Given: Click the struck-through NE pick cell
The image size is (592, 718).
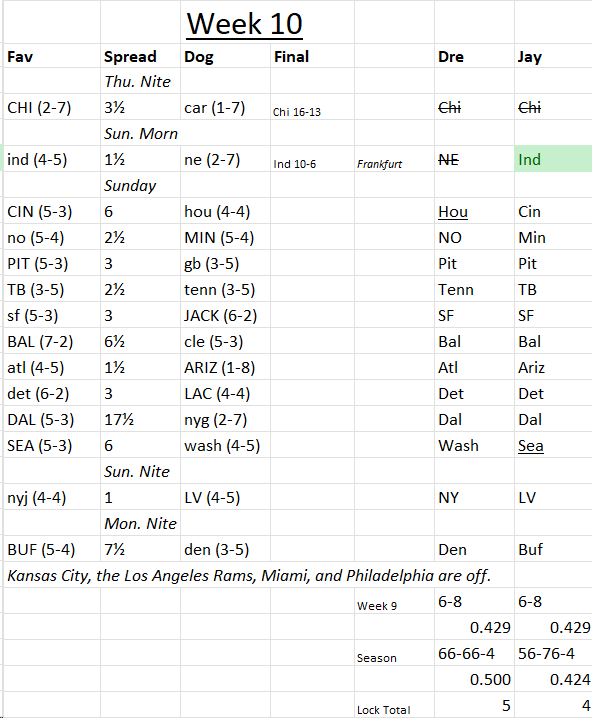Looking at the screenshot, I should [x=474, y=159].
